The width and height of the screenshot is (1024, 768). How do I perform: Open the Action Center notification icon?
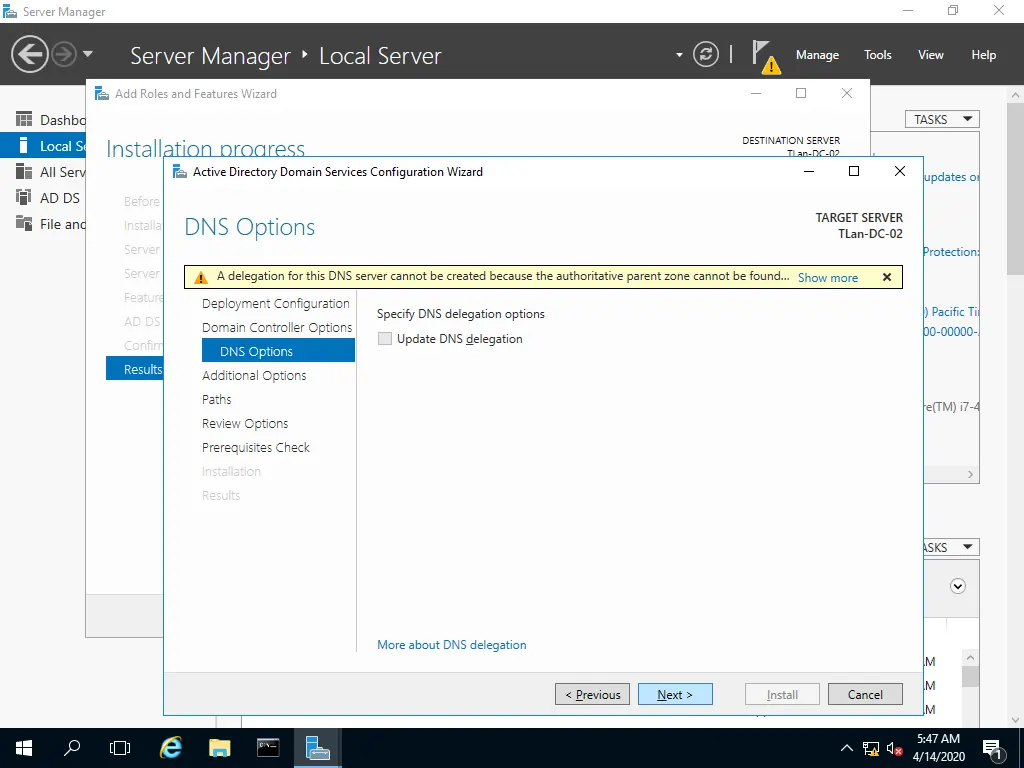pyautogui.click(x=991, y=748)
